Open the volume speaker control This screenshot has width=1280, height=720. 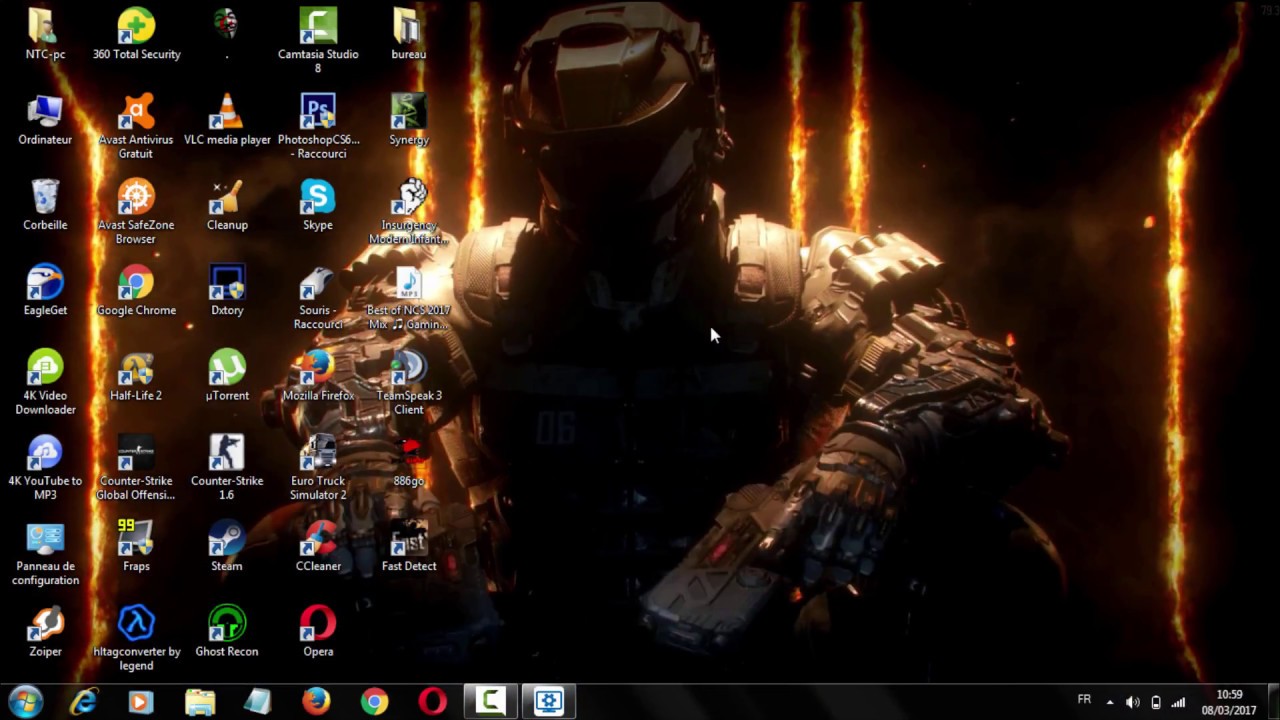(1132, 702)
